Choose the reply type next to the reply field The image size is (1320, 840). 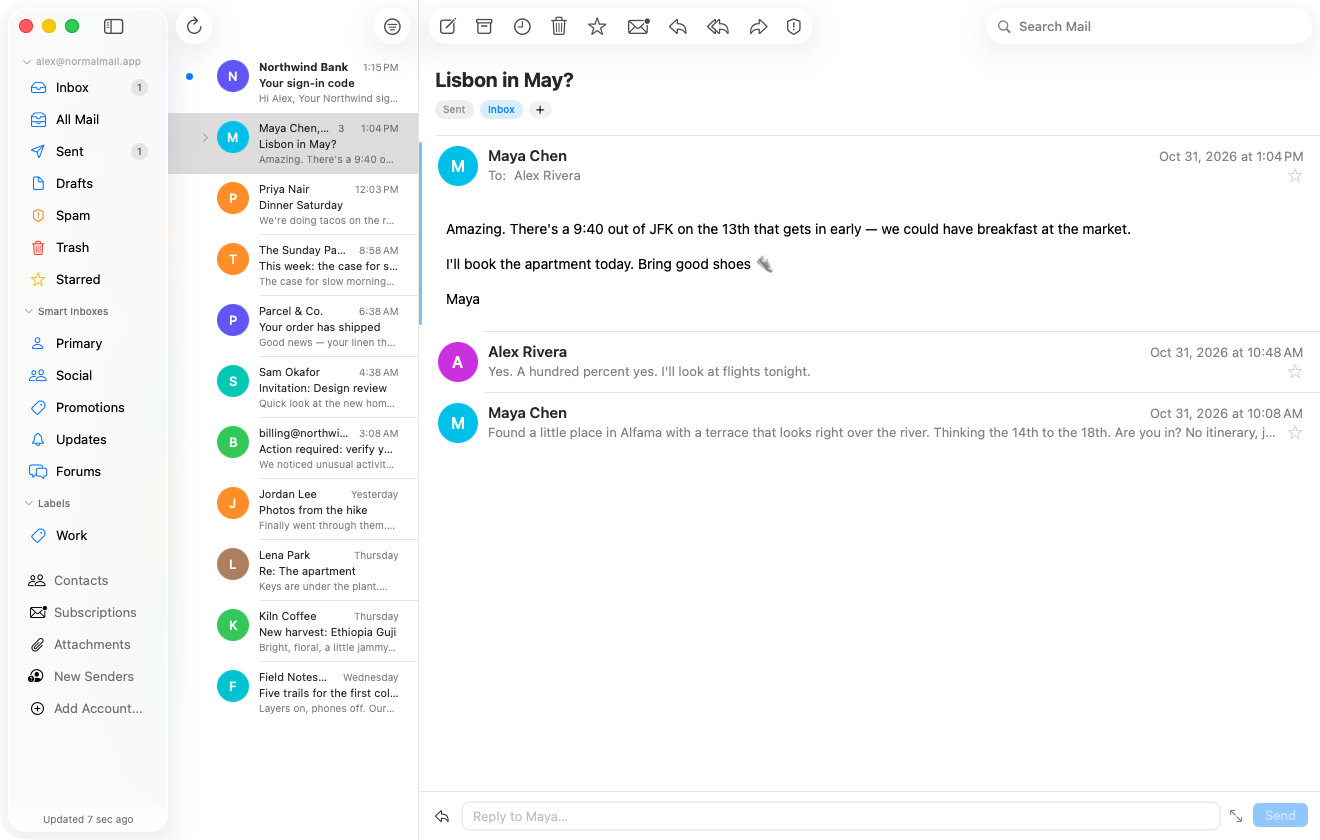click(442, 816)
